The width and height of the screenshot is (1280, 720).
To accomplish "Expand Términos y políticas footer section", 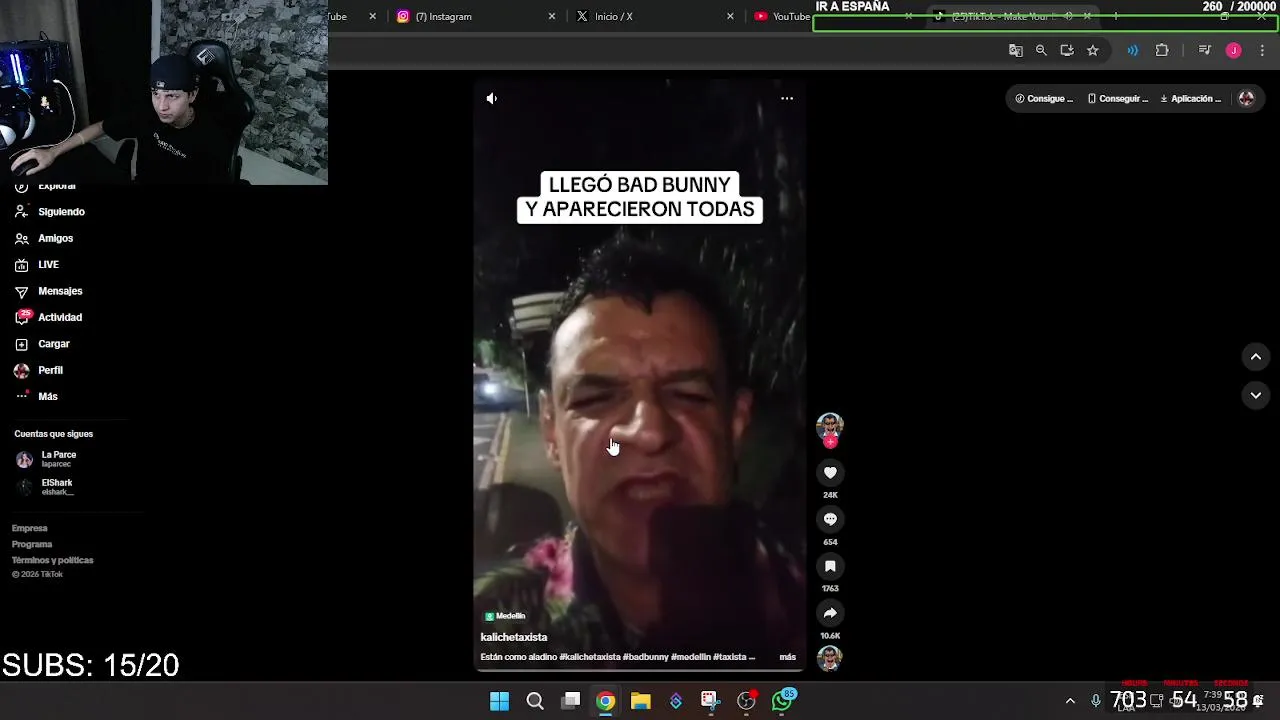I will pos(53,560).
